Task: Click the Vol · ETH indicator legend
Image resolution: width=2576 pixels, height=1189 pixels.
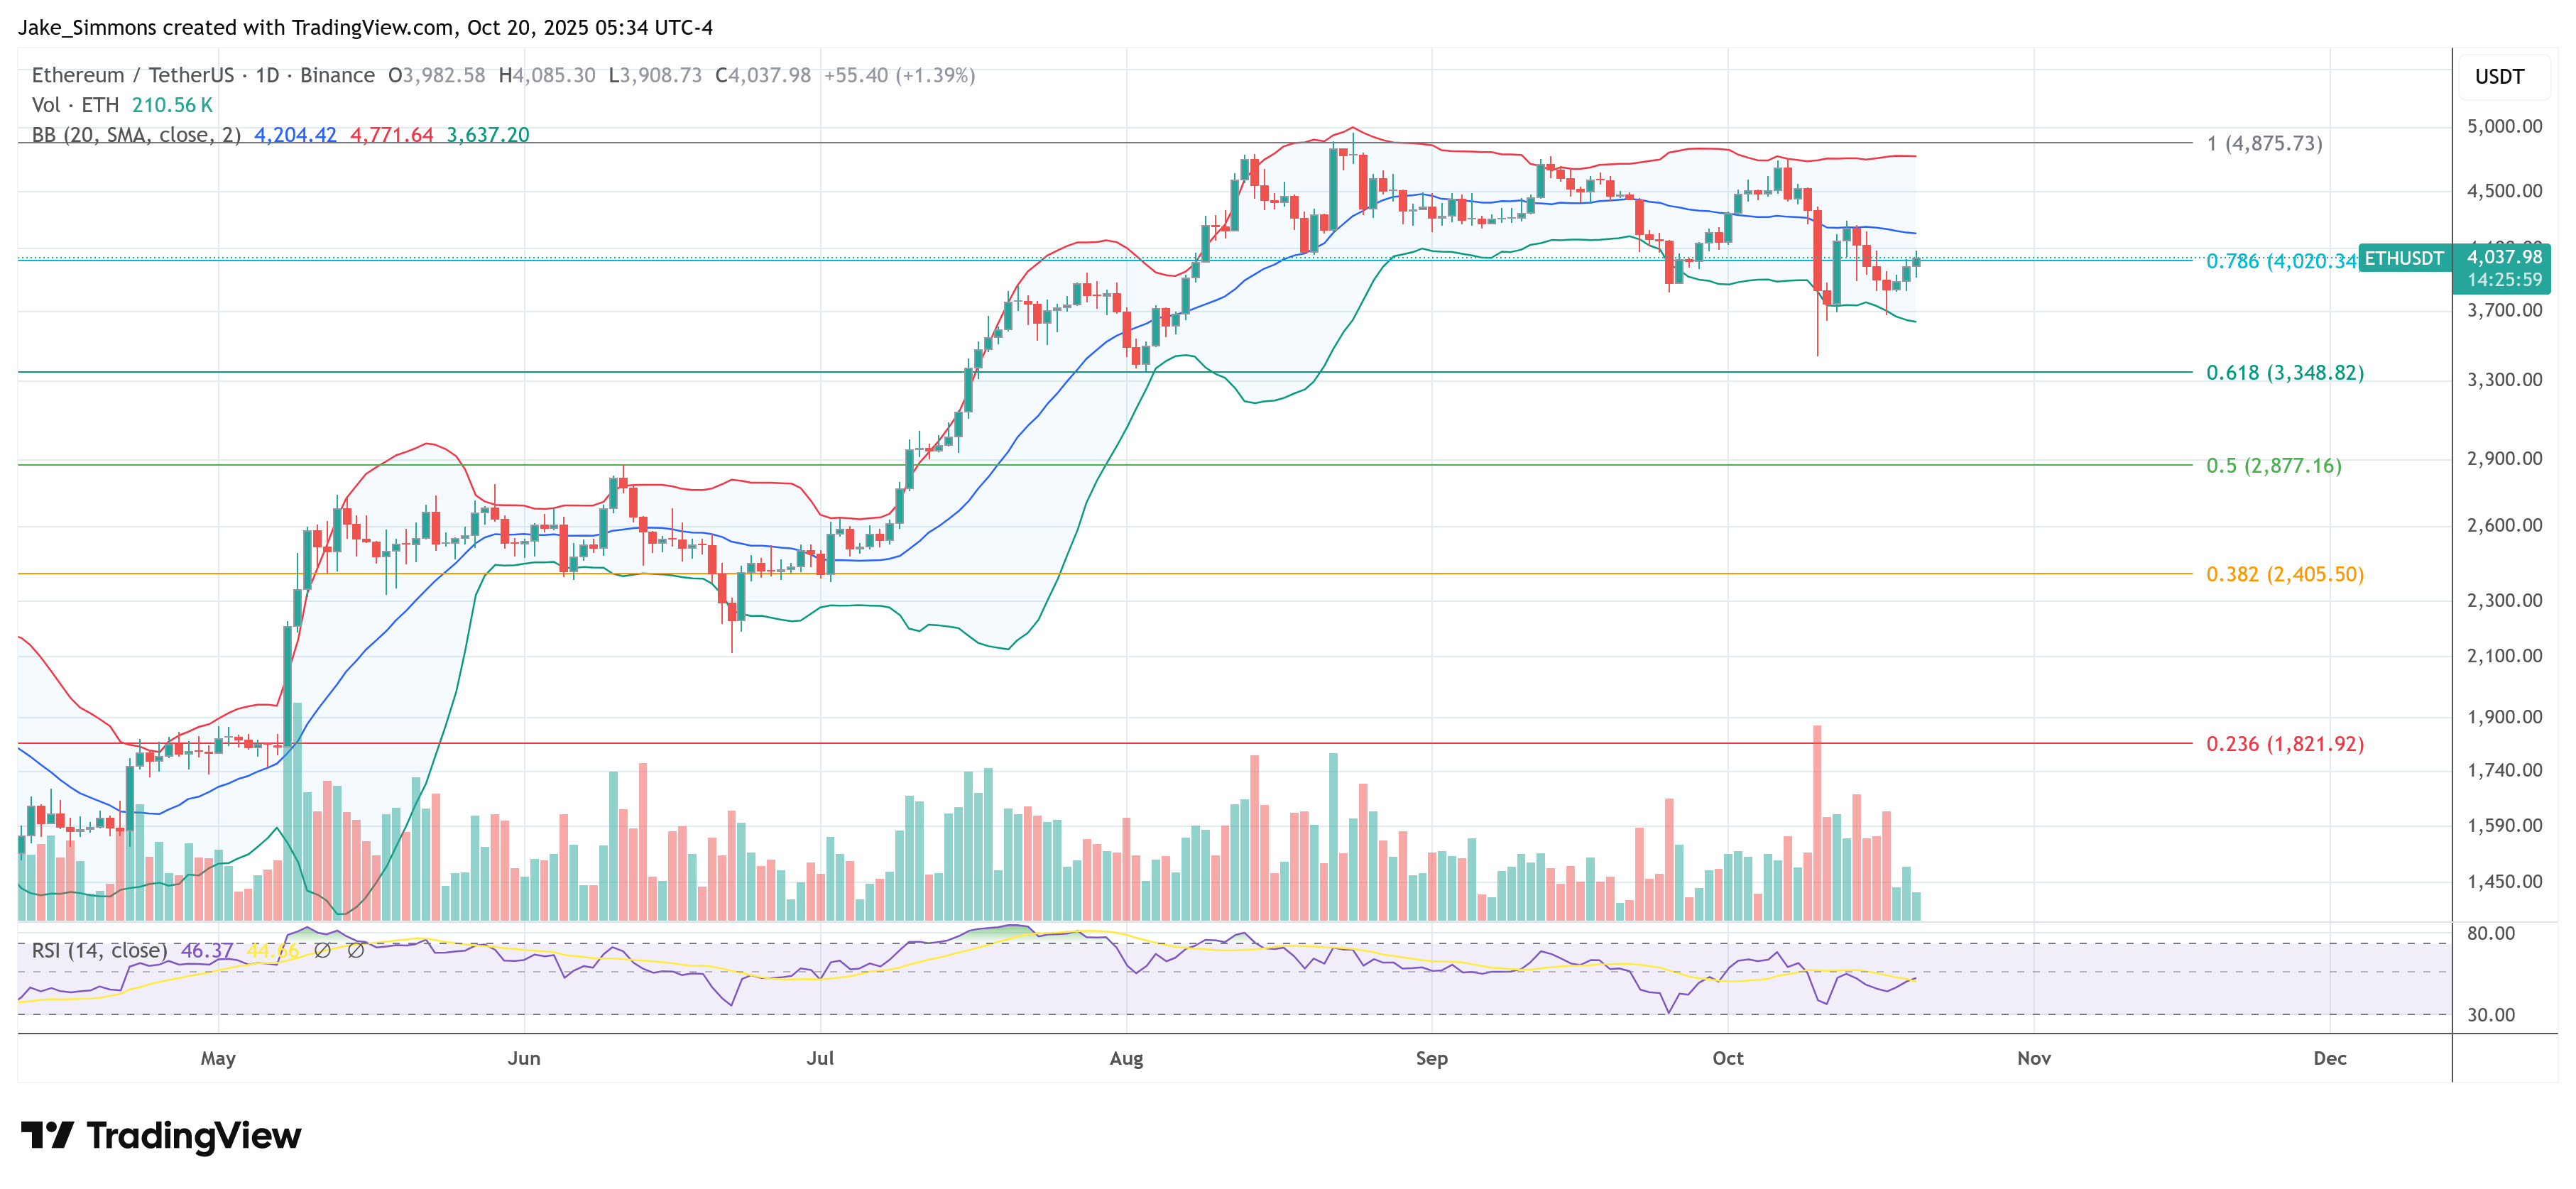Action: pos(75,105)
